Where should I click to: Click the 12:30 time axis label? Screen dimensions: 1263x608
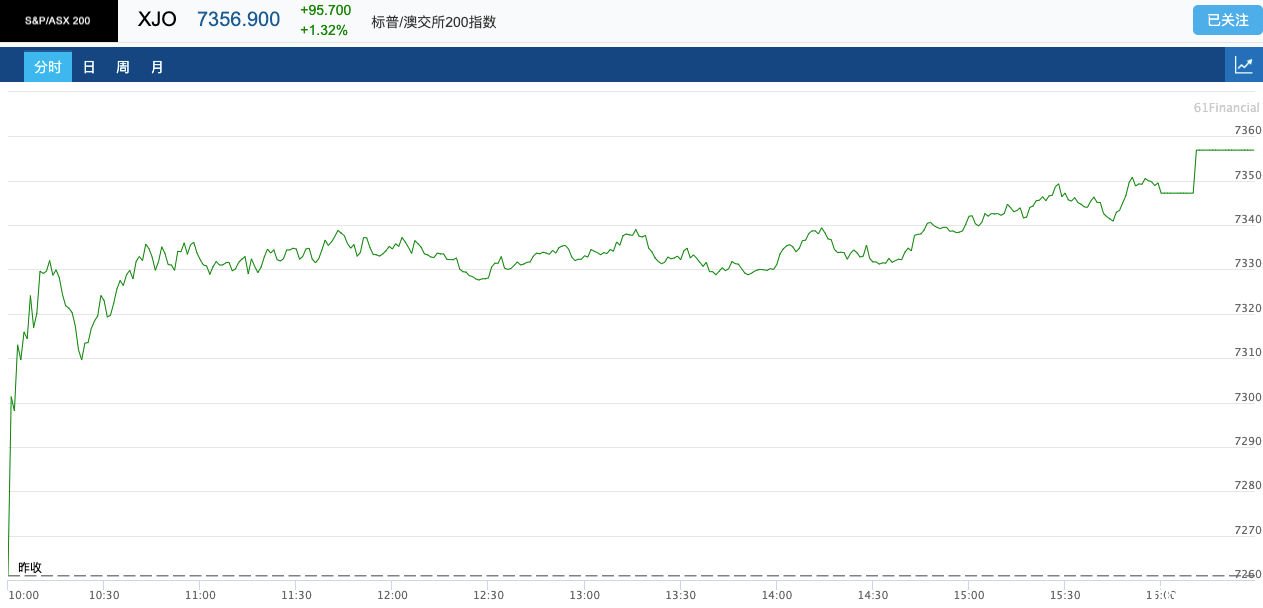point(488,595)
